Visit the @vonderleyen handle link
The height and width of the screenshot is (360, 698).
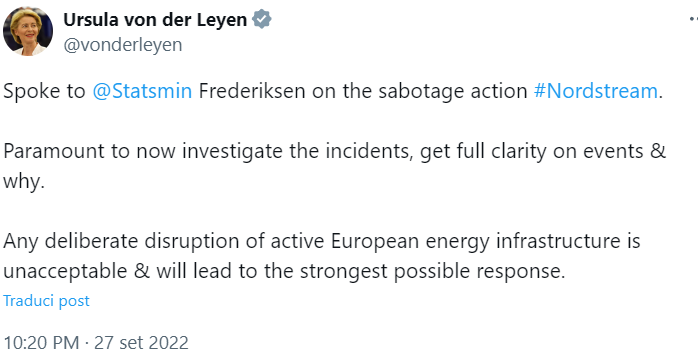tap(123, 45)
